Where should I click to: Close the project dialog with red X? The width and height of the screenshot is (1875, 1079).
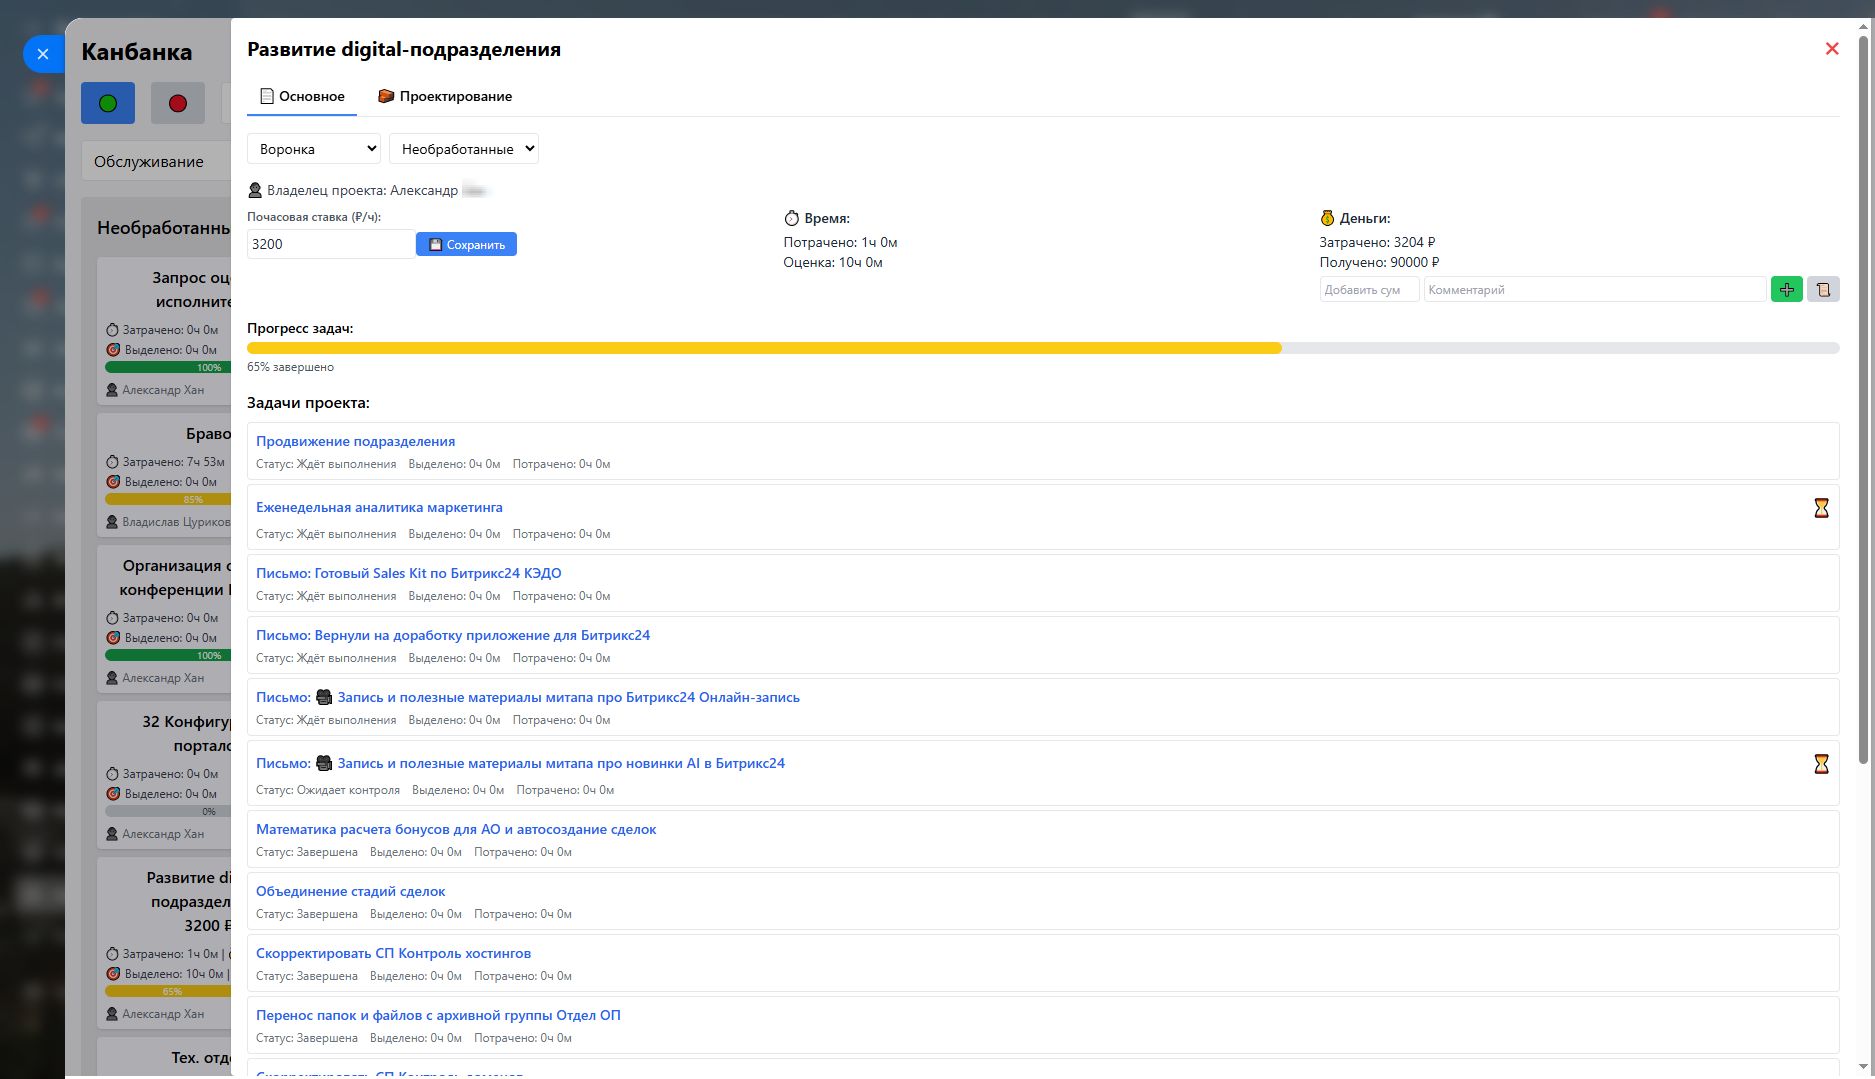coord(1831,49)
